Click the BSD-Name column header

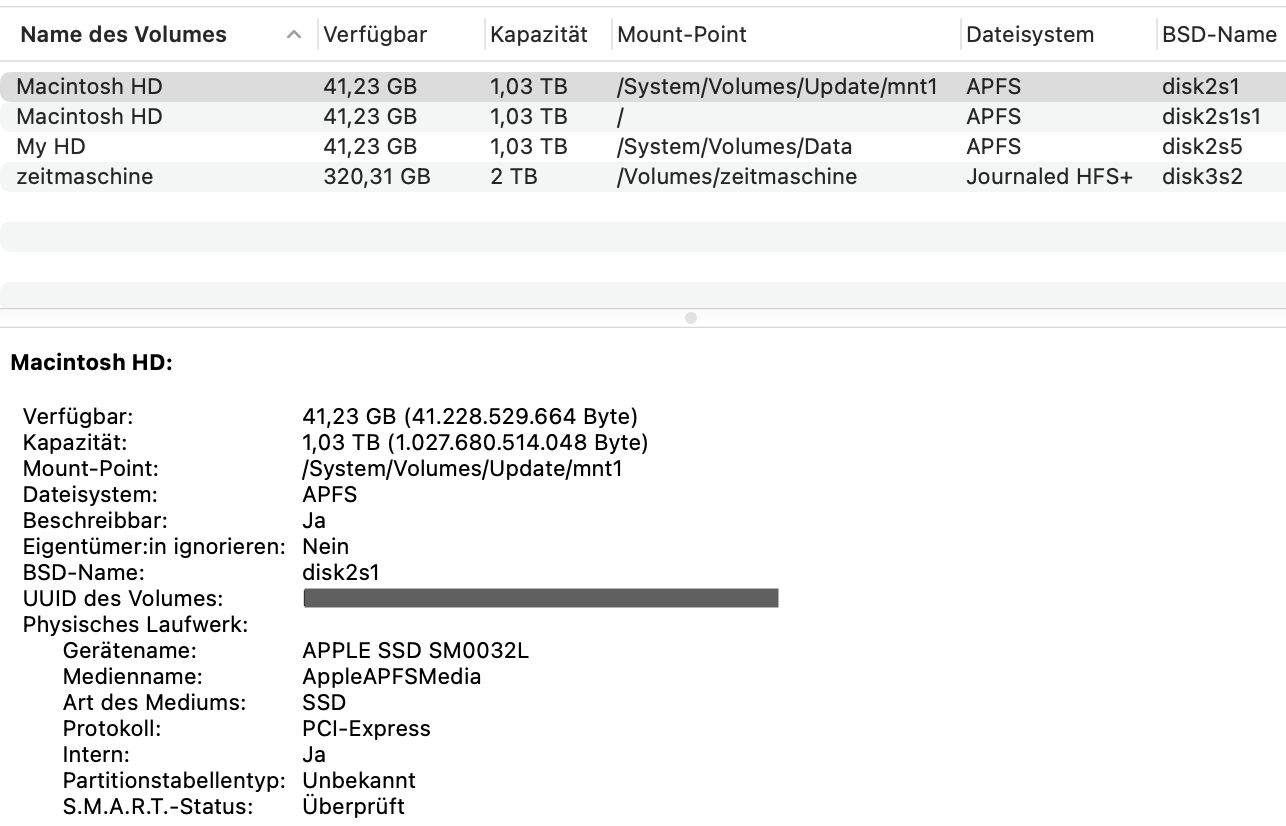1219,35
